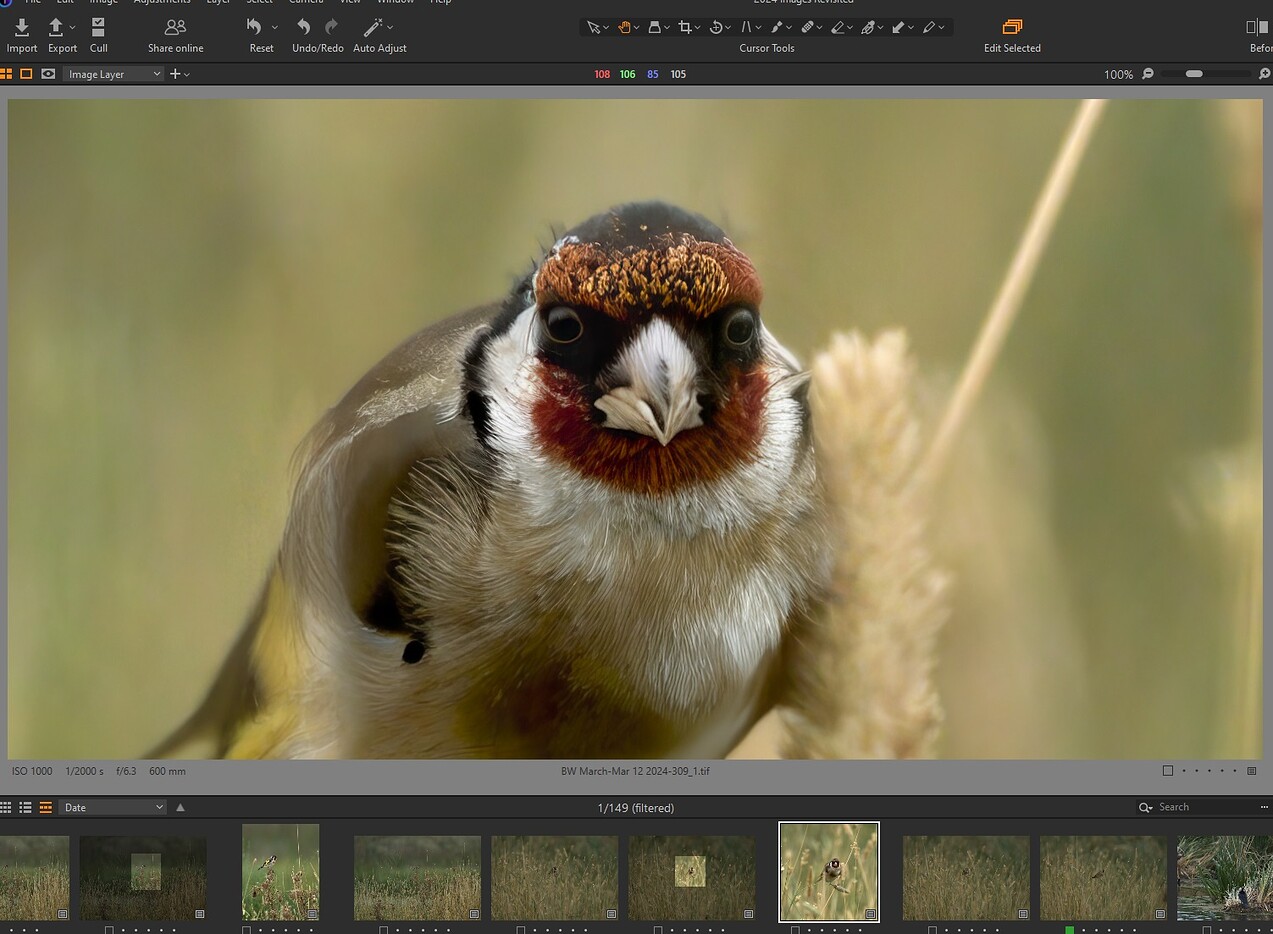This screenshot has width=1273, height=934.
Task: Activate the Erase mask tool
Action: click(840, 27)
